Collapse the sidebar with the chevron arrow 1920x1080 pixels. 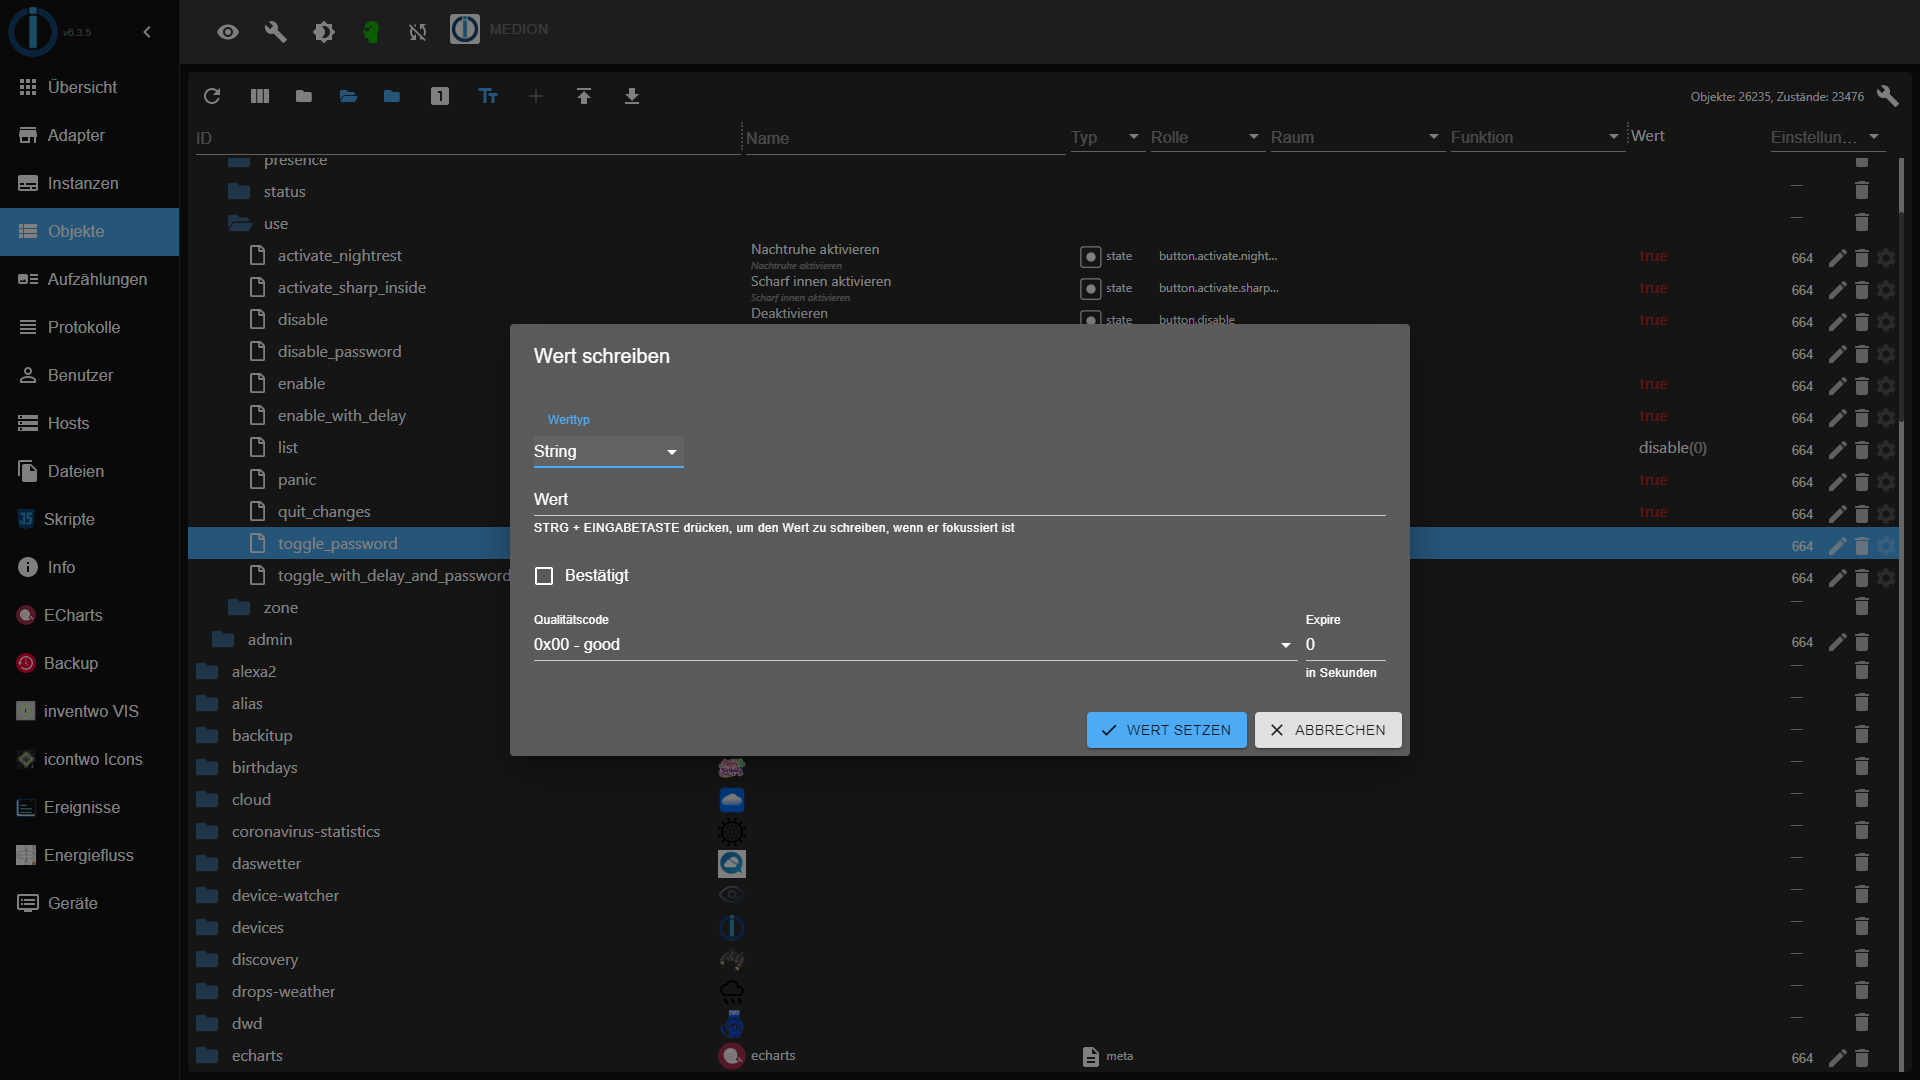pyautogui.click(x=147, y=32)
